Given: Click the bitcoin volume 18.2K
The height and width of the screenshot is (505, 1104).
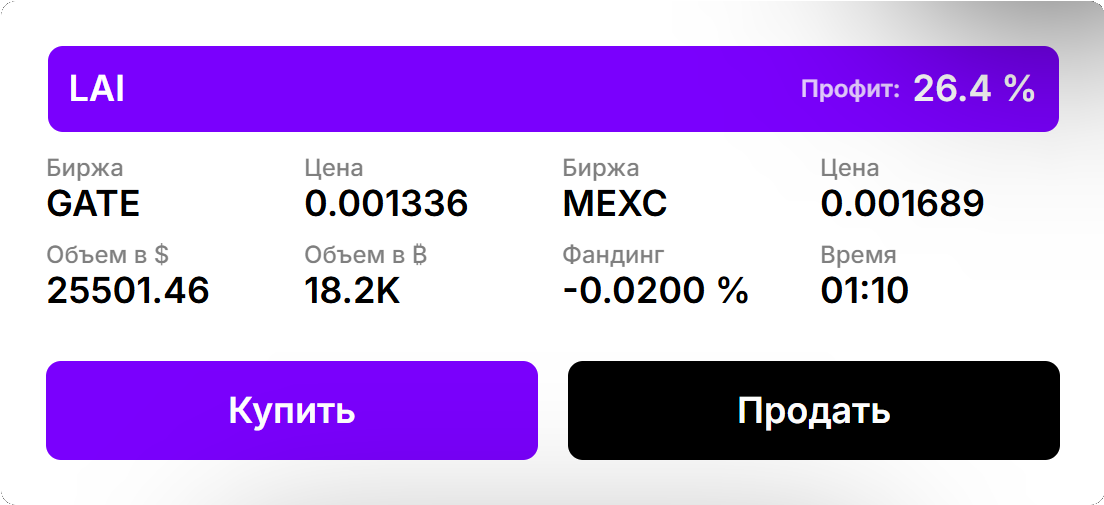Looking at the screenshot, I should pyautogui.click(x=352, y=290).
